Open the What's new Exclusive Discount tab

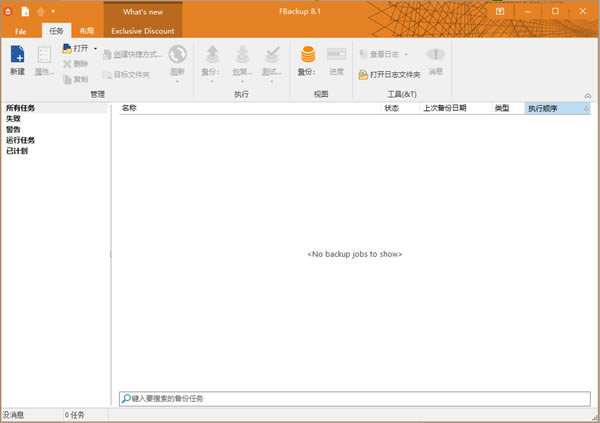point(143,21)
